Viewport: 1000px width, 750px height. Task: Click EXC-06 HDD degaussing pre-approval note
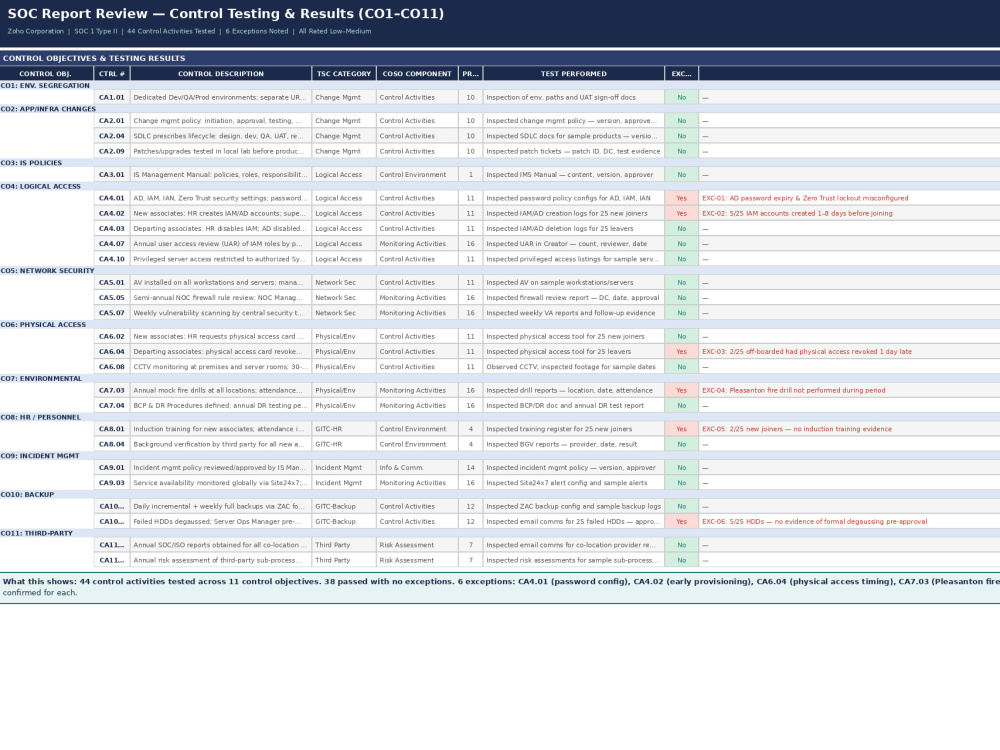[814, 522]
